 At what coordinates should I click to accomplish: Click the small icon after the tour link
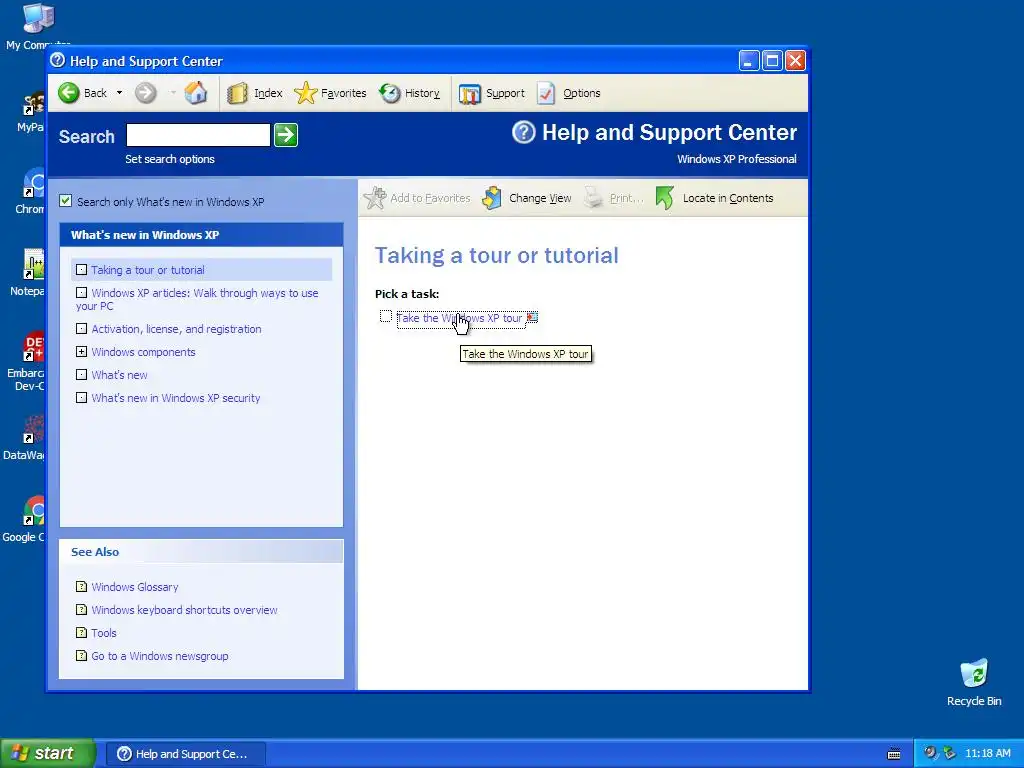532,317
